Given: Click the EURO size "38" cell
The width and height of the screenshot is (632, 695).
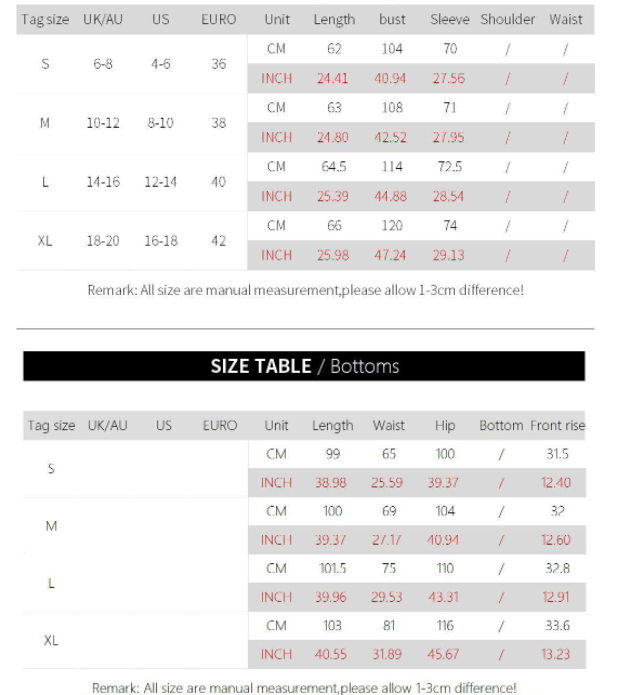Looking at the screenshot, I should point(218,122).
